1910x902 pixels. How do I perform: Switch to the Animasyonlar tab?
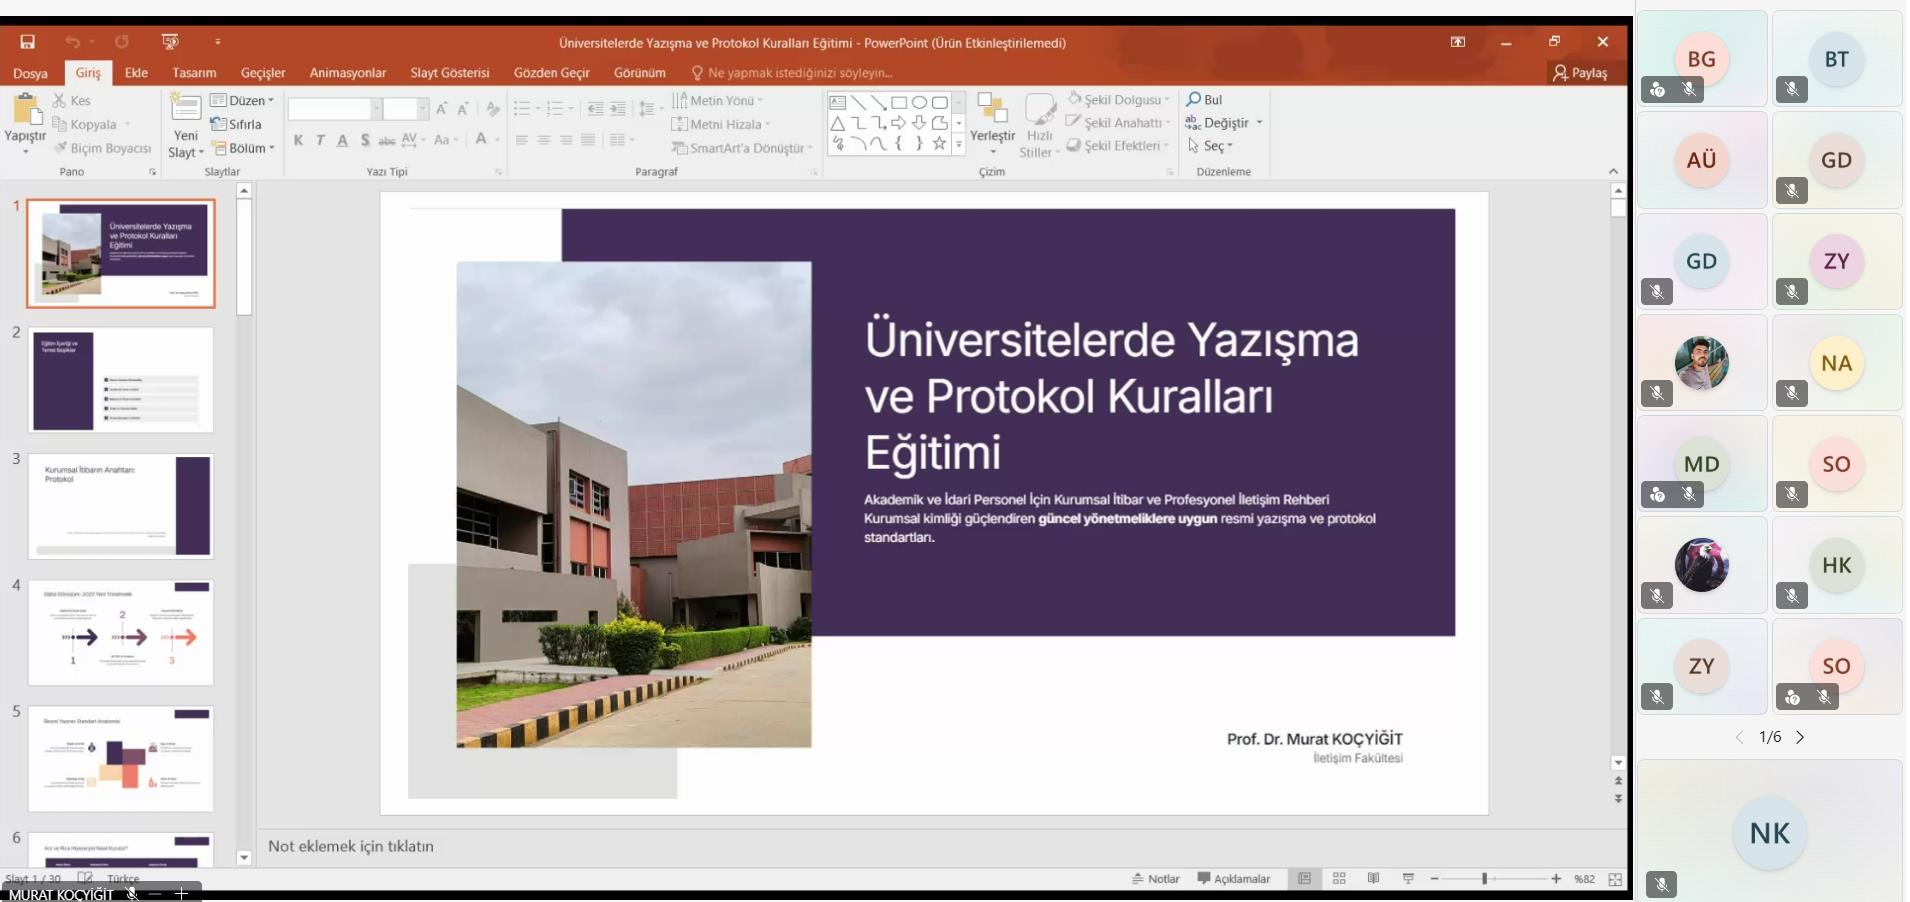[x=347, y=73]
